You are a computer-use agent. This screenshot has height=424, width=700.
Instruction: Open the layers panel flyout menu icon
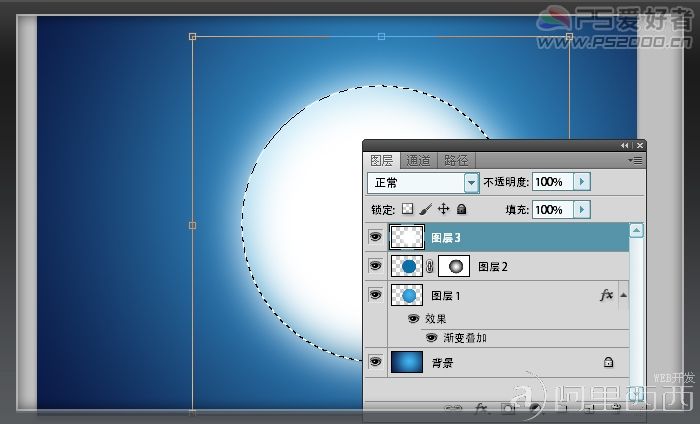click(x=635, y=160)
